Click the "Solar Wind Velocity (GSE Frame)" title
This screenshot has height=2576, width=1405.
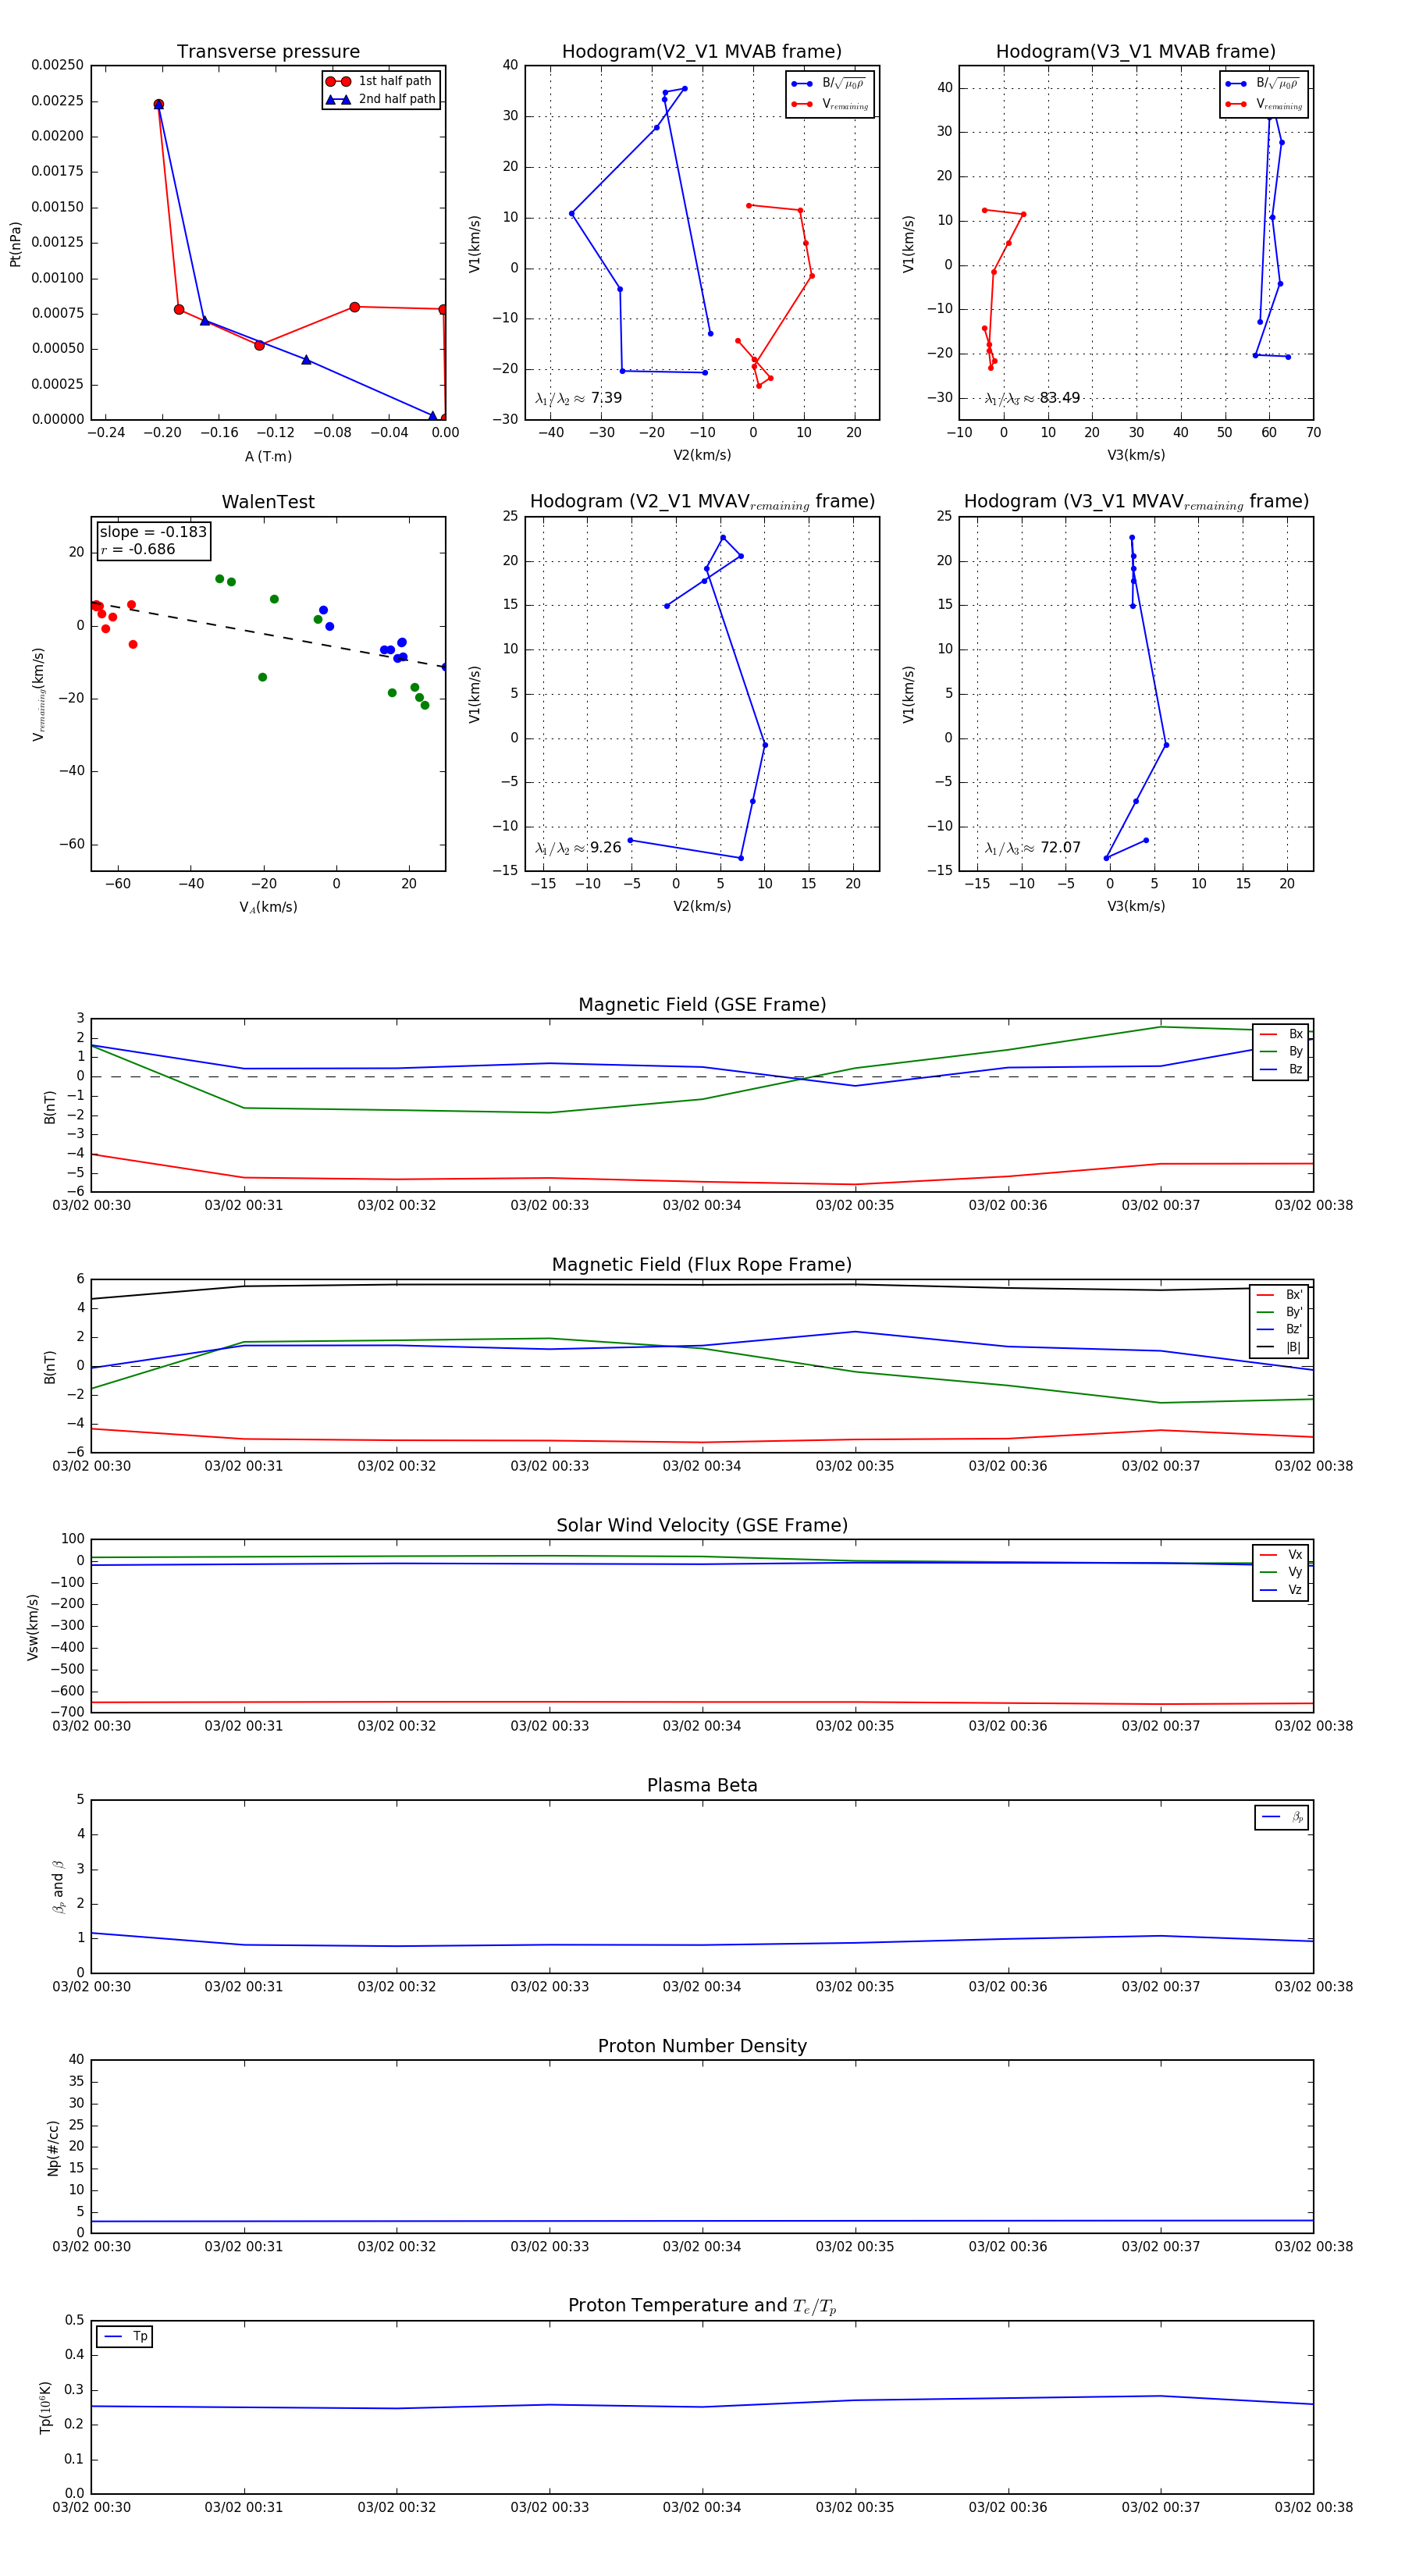pyautogui.click(x=702, y=1525)
